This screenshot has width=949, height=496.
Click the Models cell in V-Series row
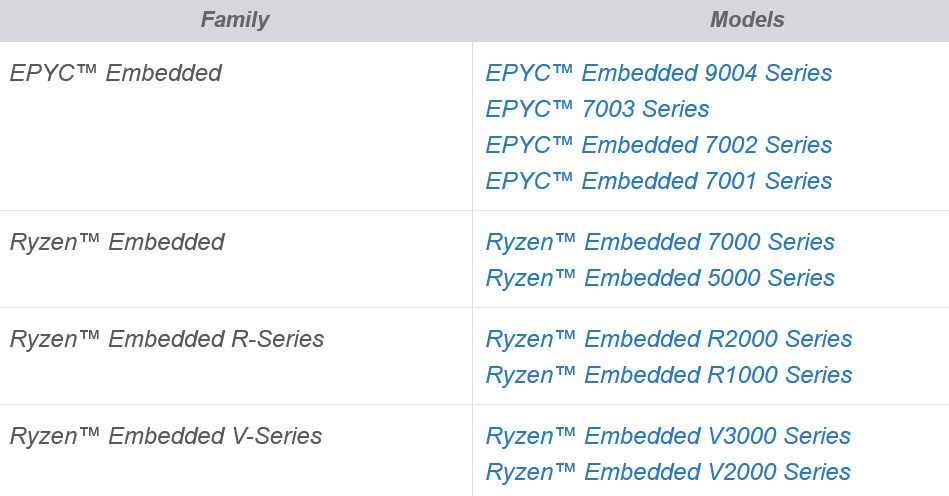[x=711, y=451]
